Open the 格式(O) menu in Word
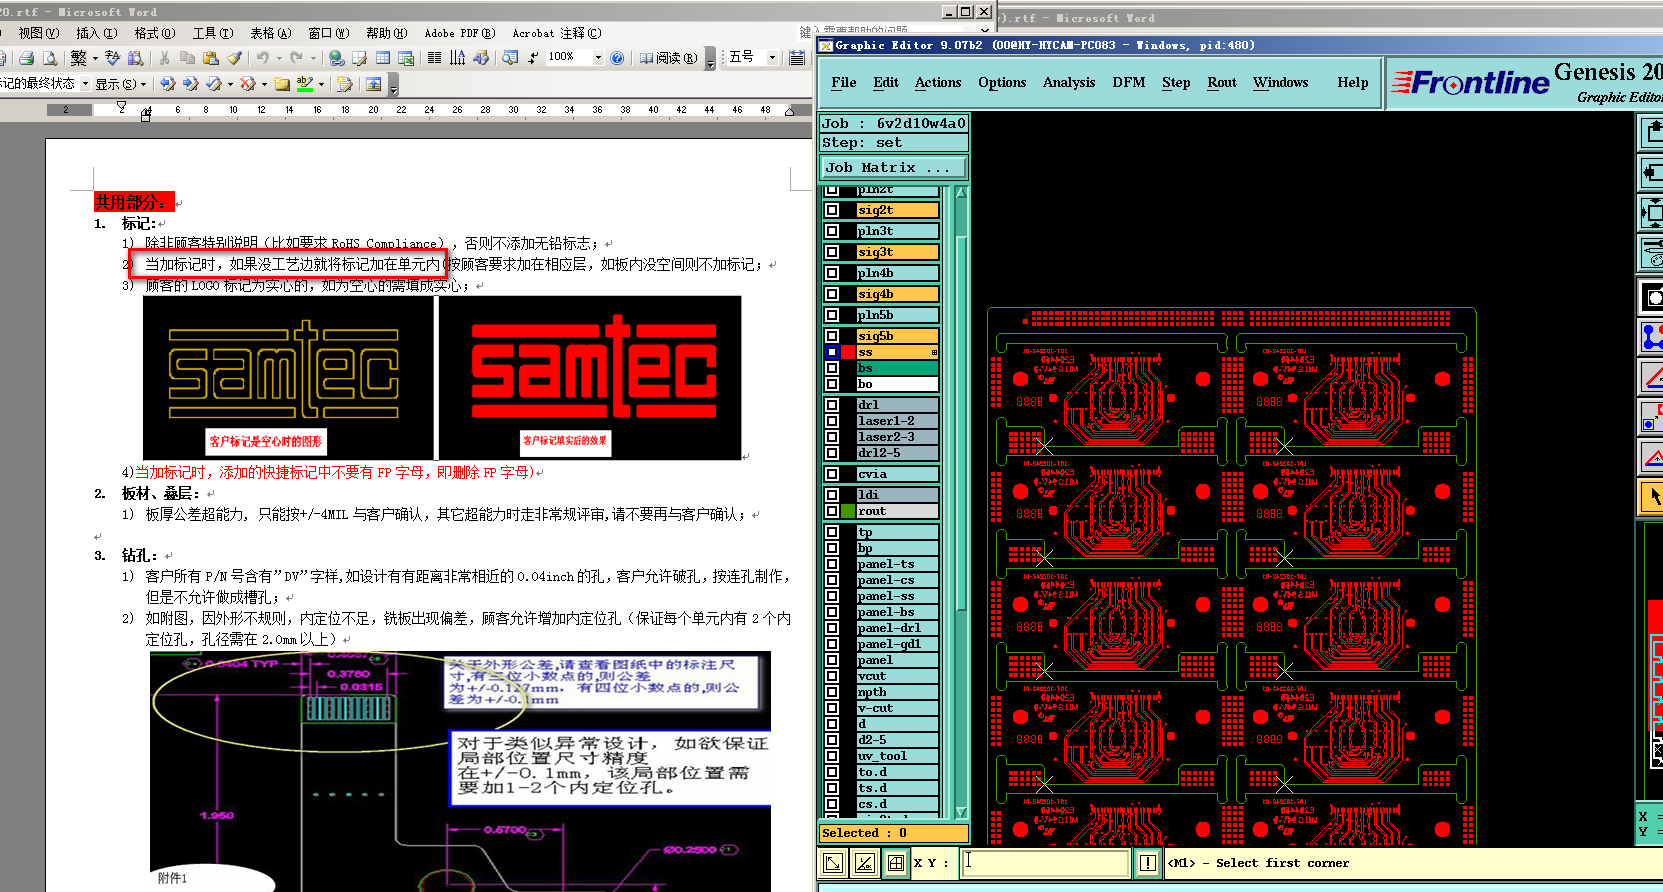The image size is (1663, 892). [x=154, y=33]
